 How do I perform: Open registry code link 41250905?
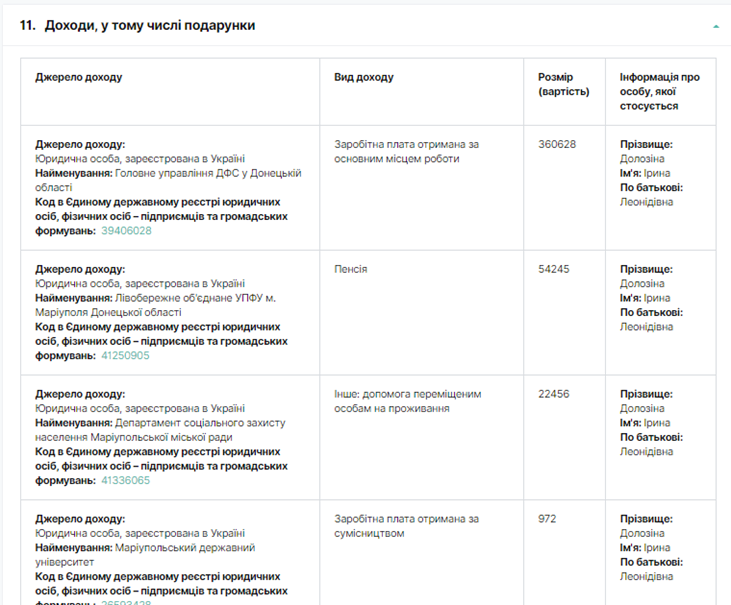126,355
